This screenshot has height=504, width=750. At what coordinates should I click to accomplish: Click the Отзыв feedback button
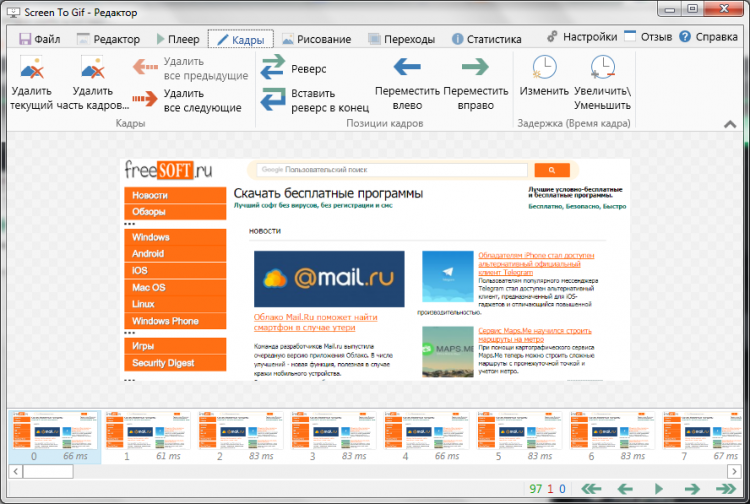tap(649, 37)
